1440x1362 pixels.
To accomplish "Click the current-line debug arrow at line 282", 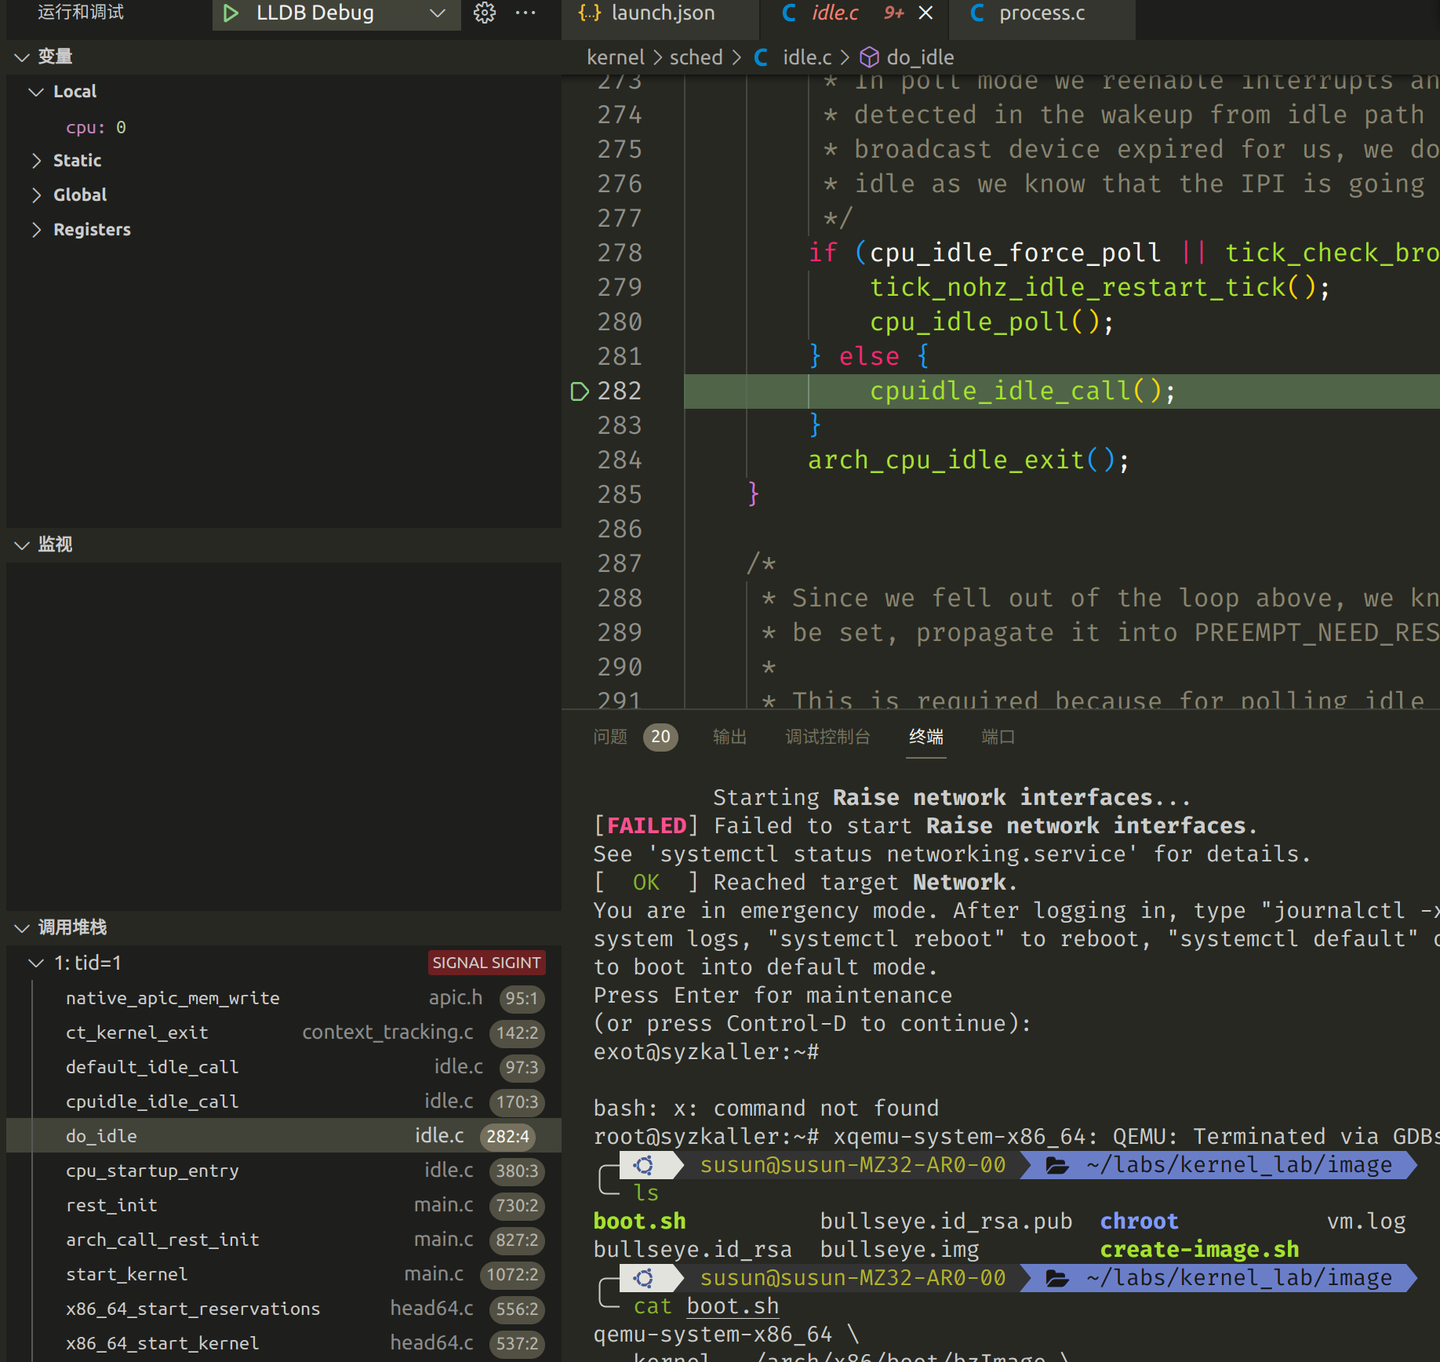I will pos(579,391).
